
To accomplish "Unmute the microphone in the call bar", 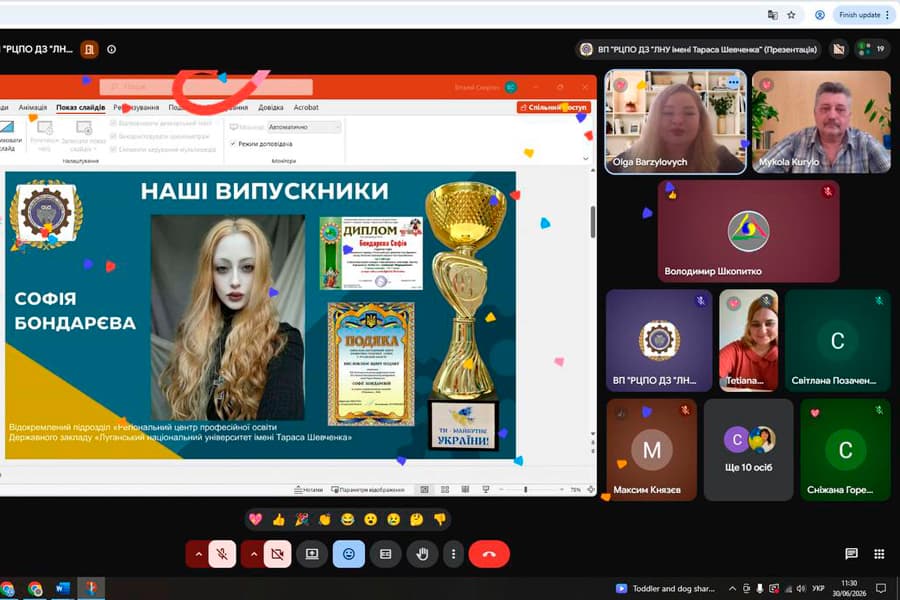I will pyautogui.click(x=222, y=554).
